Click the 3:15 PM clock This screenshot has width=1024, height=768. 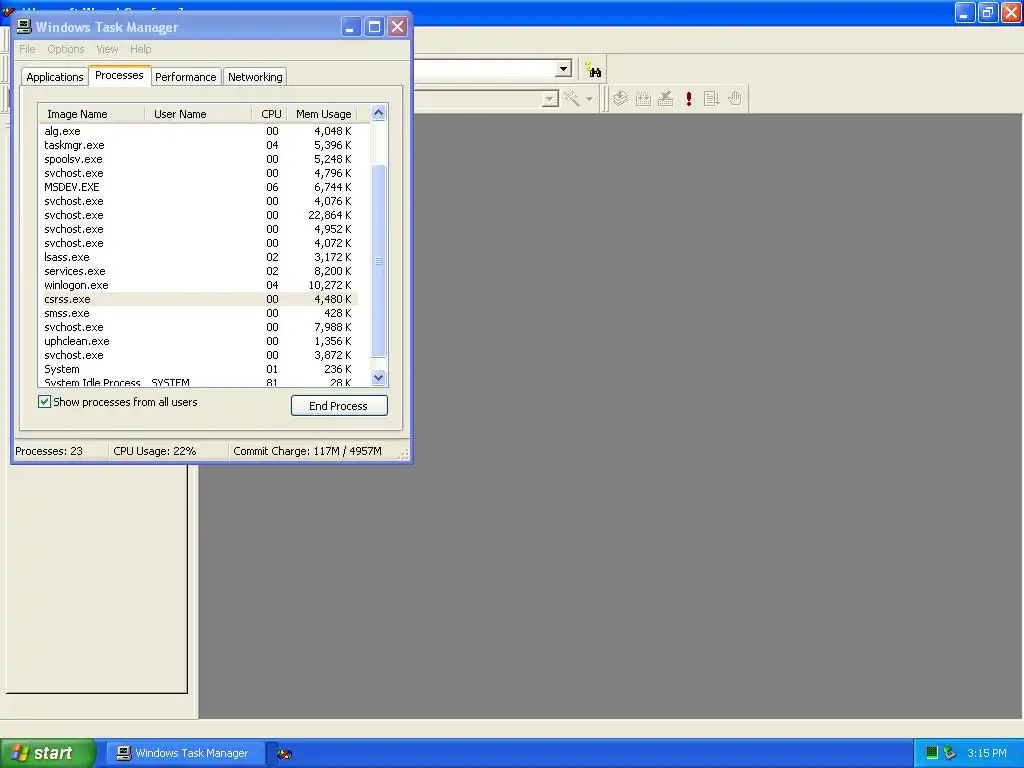[987, 753]
